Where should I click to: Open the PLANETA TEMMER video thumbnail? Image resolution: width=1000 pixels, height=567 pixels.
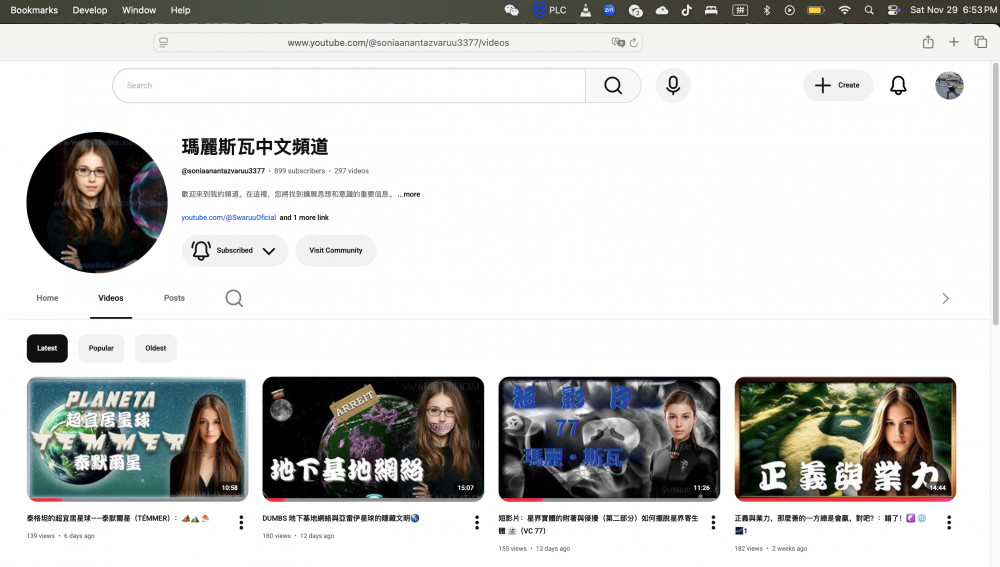pyautogui.click(x=137, y=437)
